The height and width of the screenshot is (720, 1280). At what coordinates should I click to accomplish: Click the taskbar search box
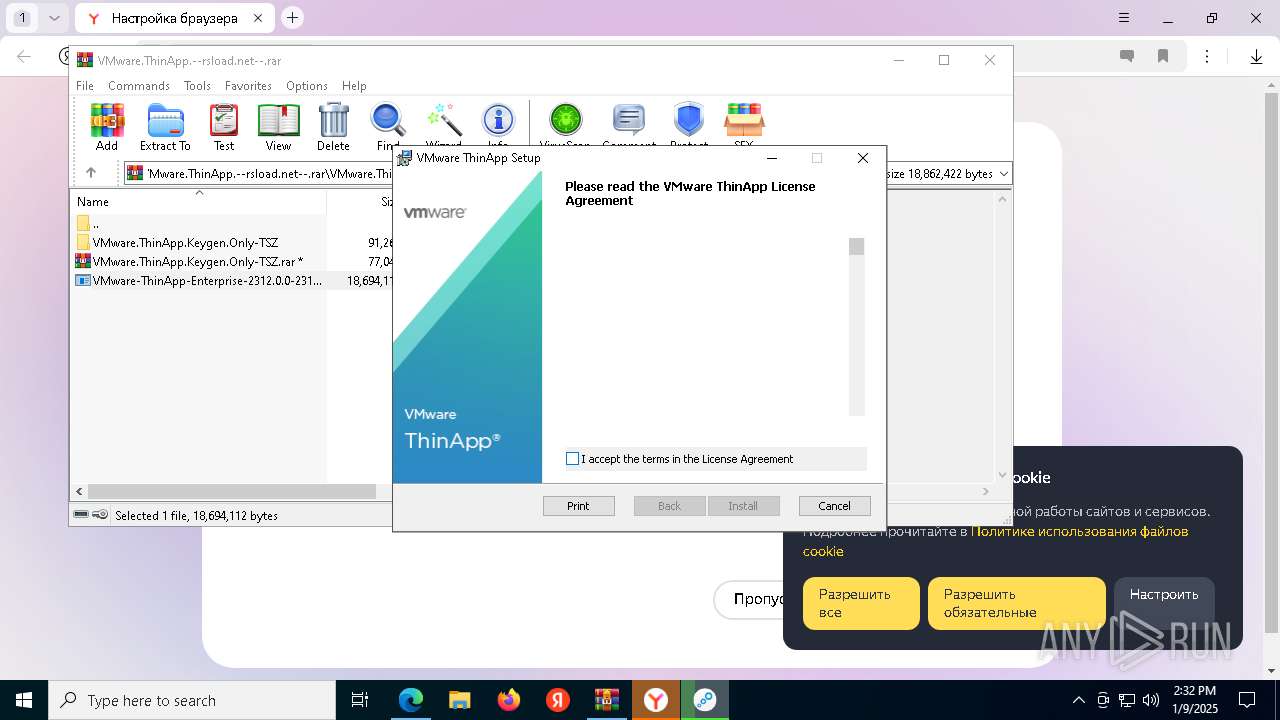192,700
